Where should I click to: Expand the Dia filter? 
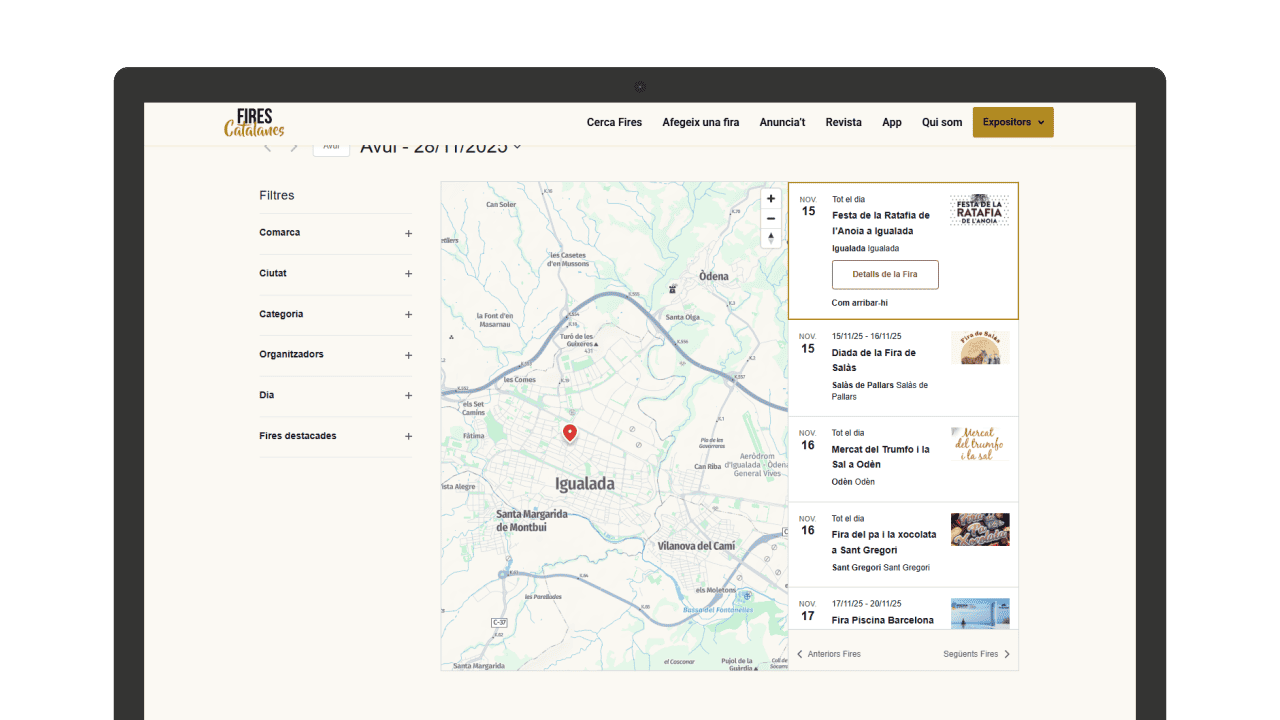click(408, 396)
